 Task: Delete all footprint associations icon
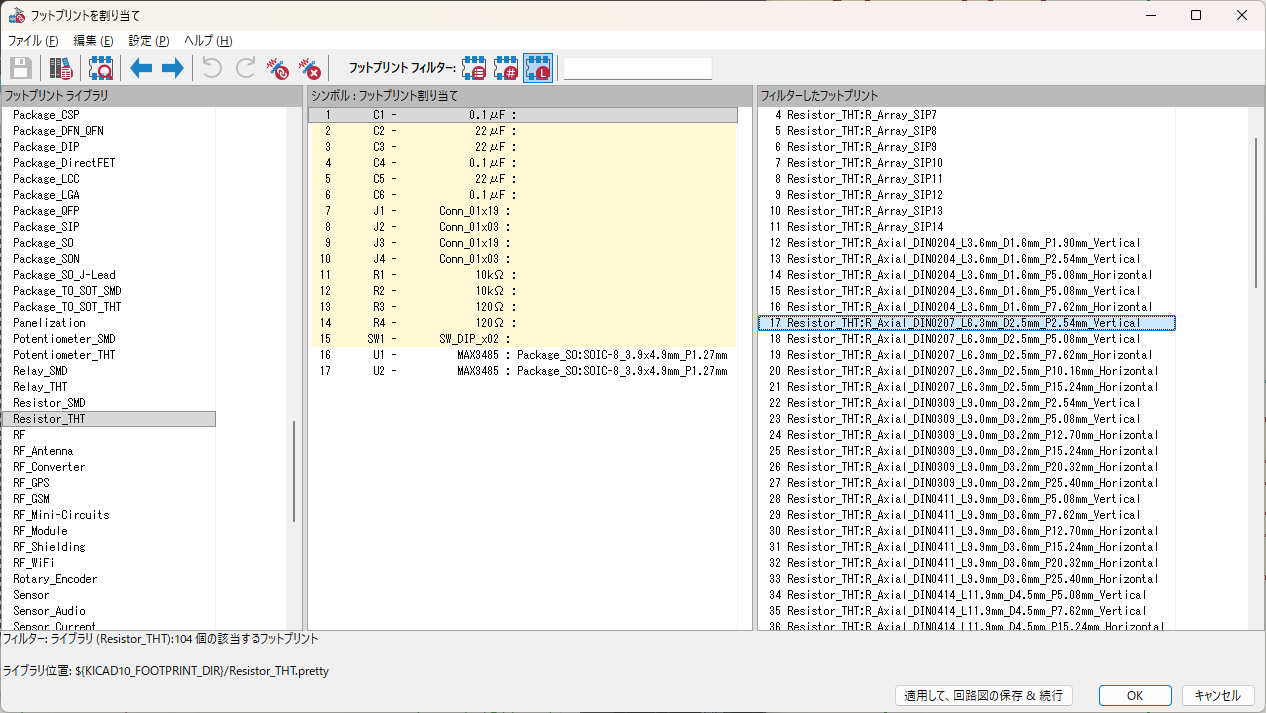click(x=311, y=68)
